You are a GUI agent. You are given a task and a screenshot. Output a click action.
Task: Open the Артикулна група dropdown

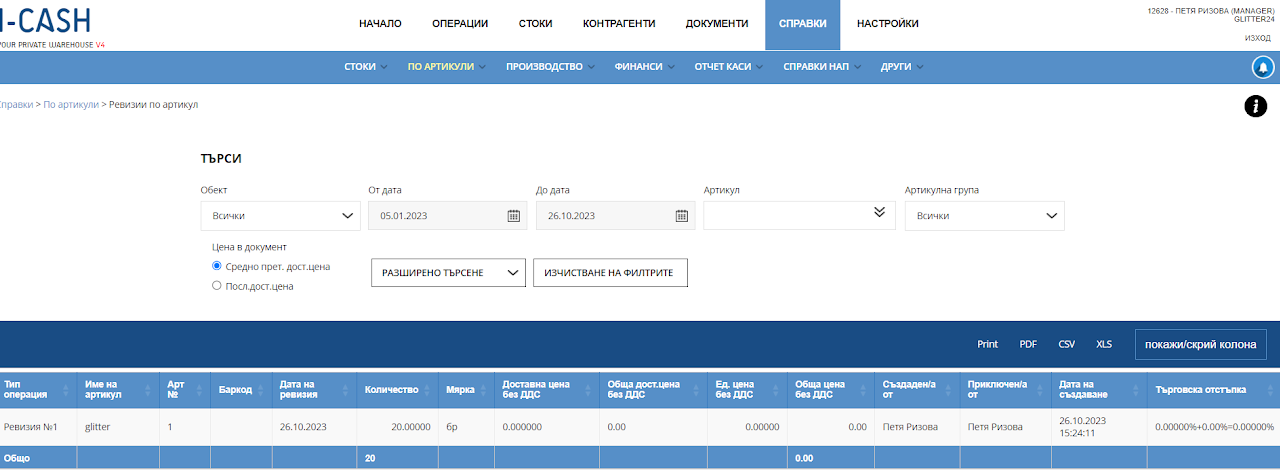pyautogui.click(x=984, y=216)
